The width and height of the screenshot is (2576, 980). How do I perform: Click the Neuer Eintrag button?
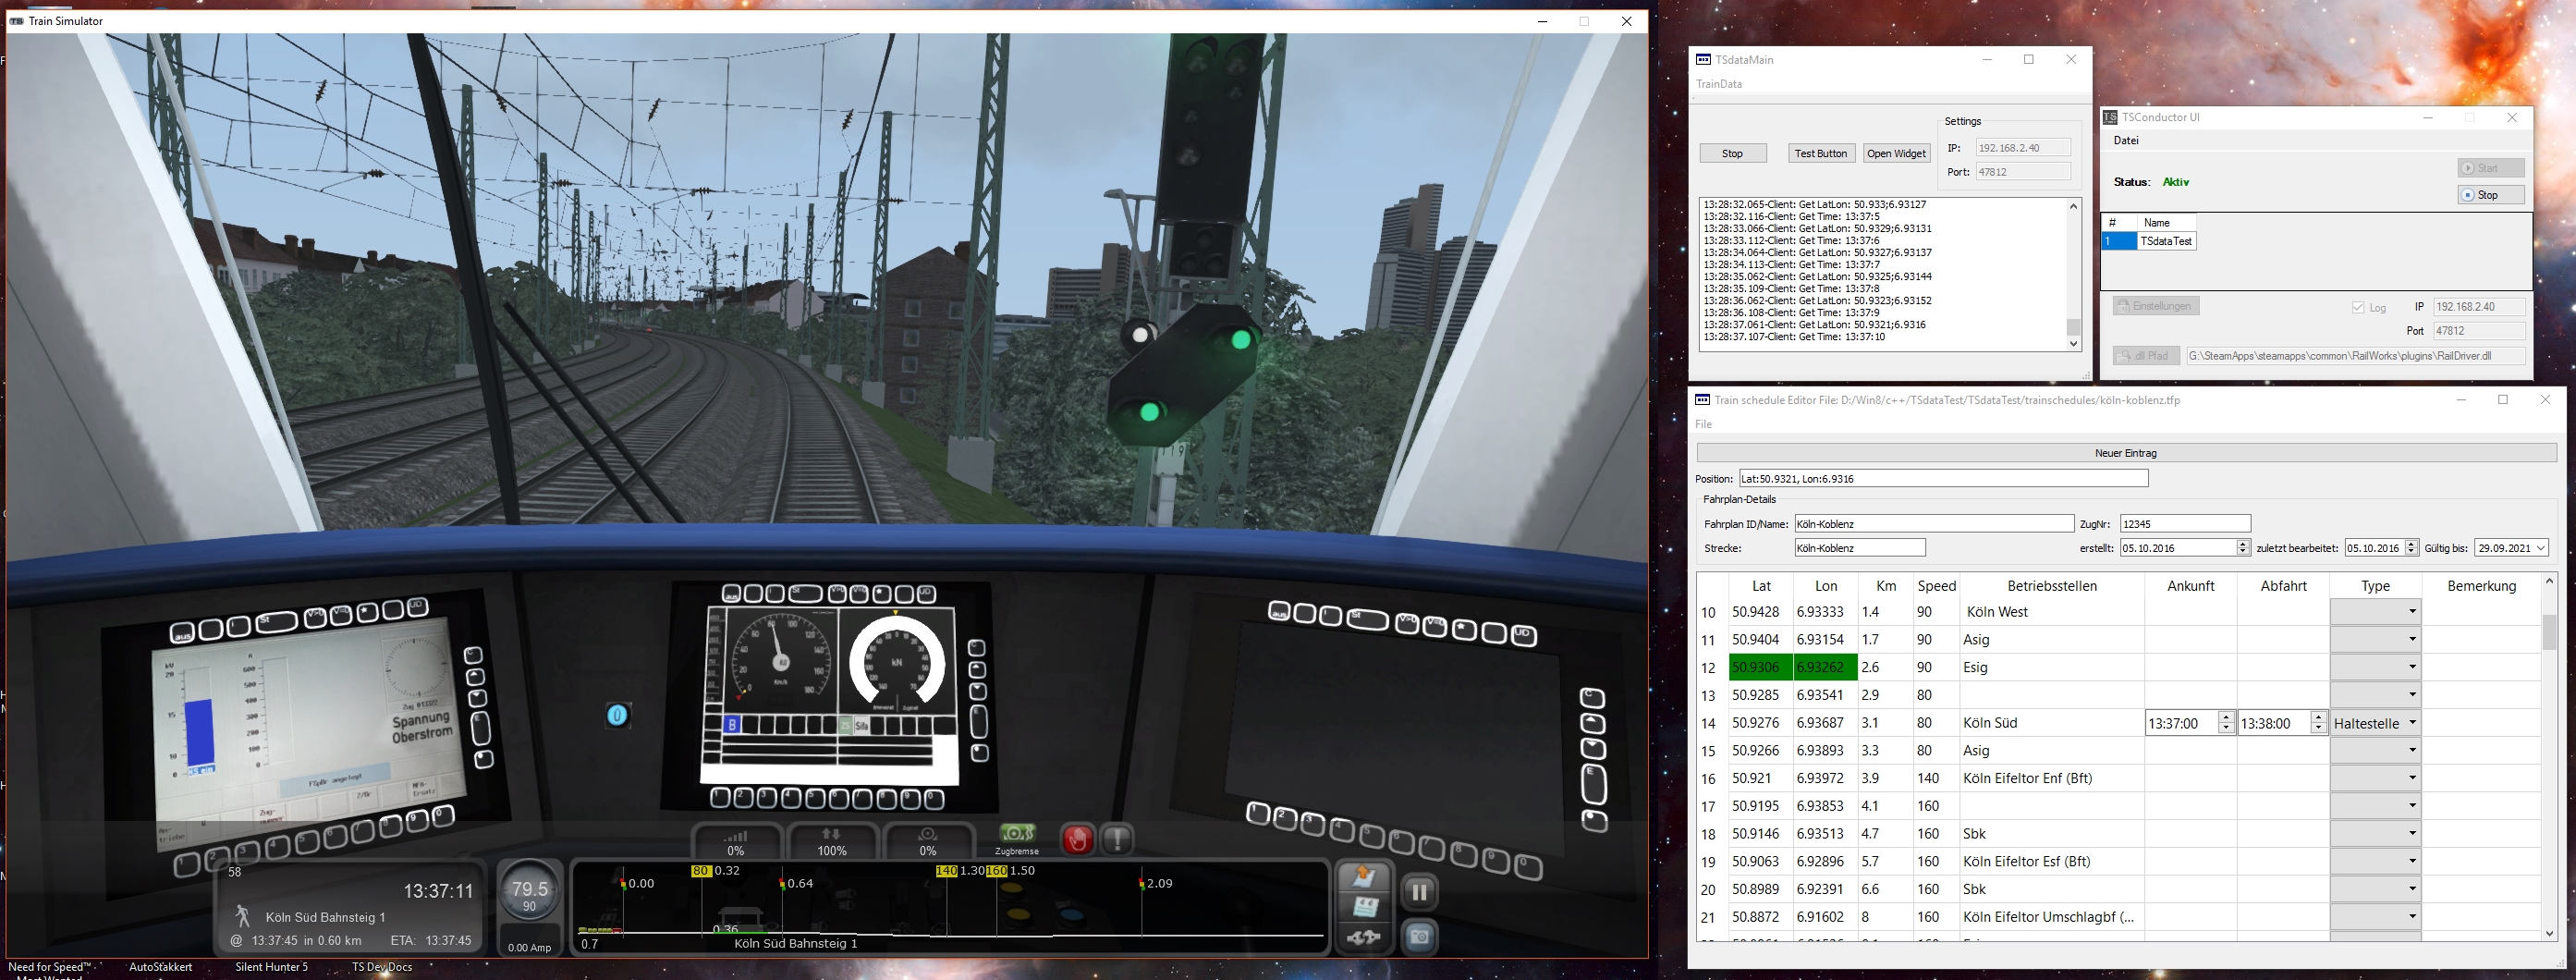2126,453
